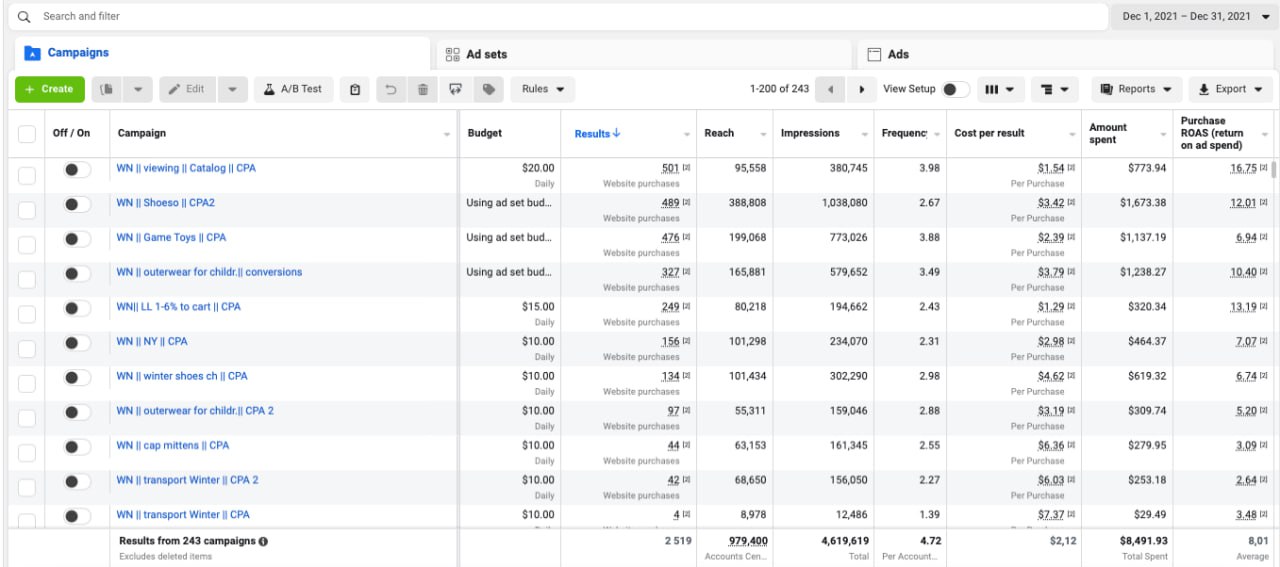The height and width of the screenshot is (567, 1280).
Task: Open the columns layout icon menu
Action: tap(999, 89)
